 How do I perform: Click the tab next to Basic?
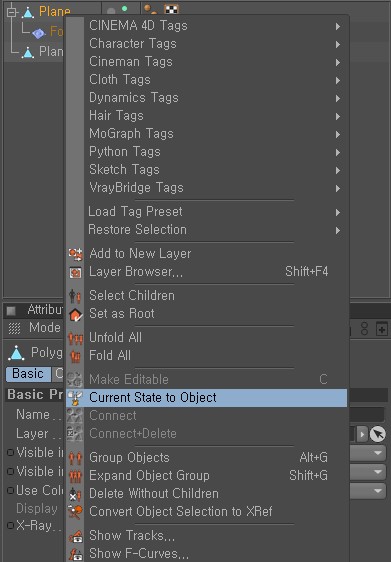[x=57, y=374]
